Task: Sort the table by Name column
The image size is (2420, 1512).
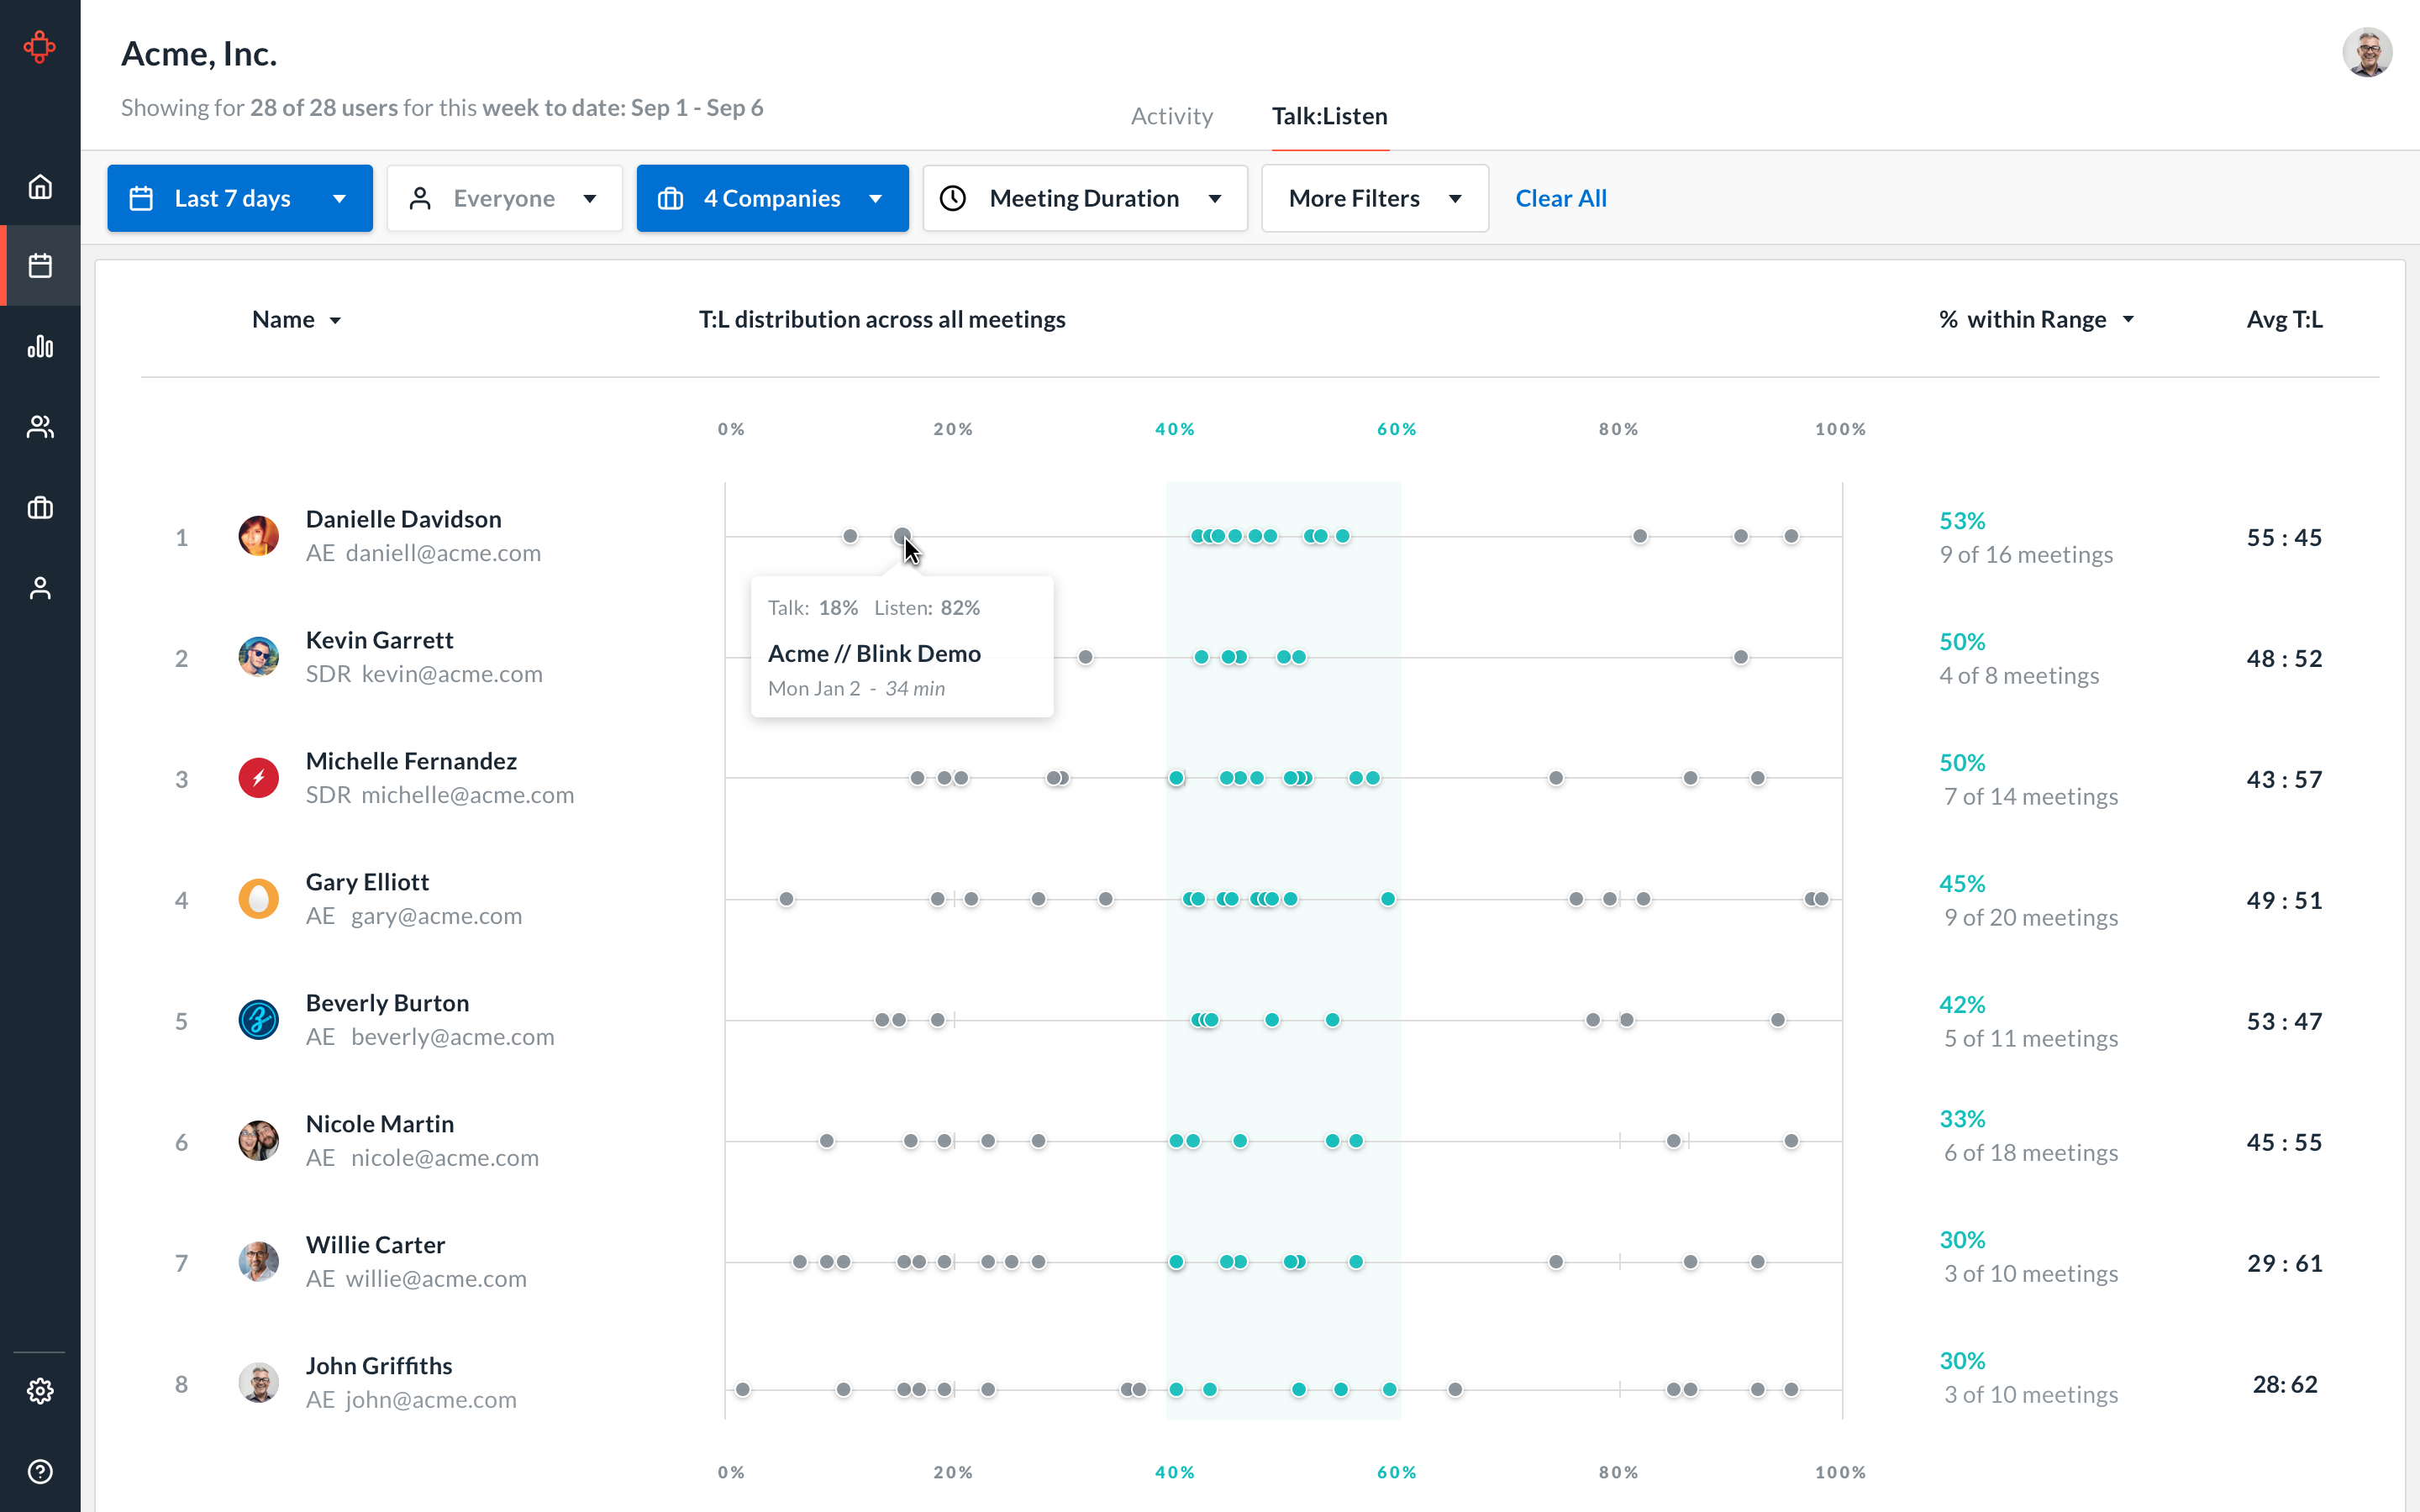Action: click(x=296, y=319)
